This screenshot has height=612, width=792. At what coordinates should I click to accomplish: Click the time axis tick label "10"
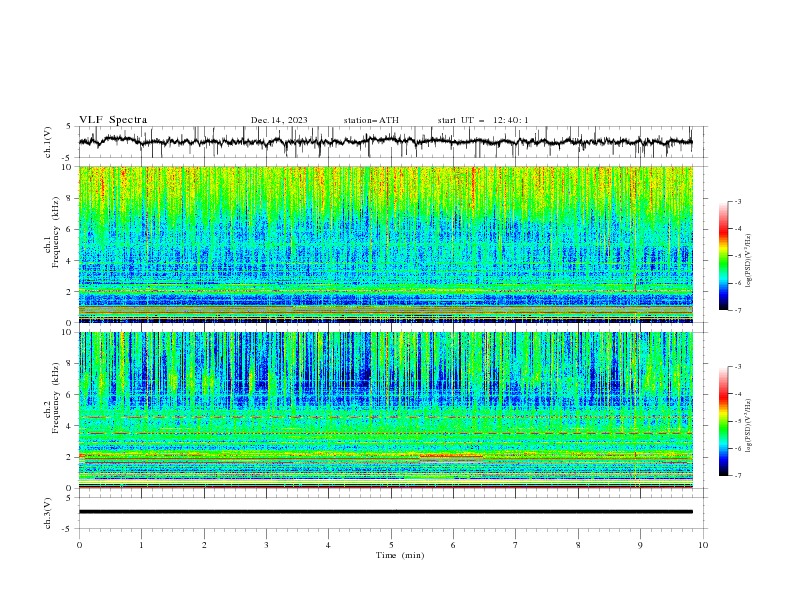703,545
